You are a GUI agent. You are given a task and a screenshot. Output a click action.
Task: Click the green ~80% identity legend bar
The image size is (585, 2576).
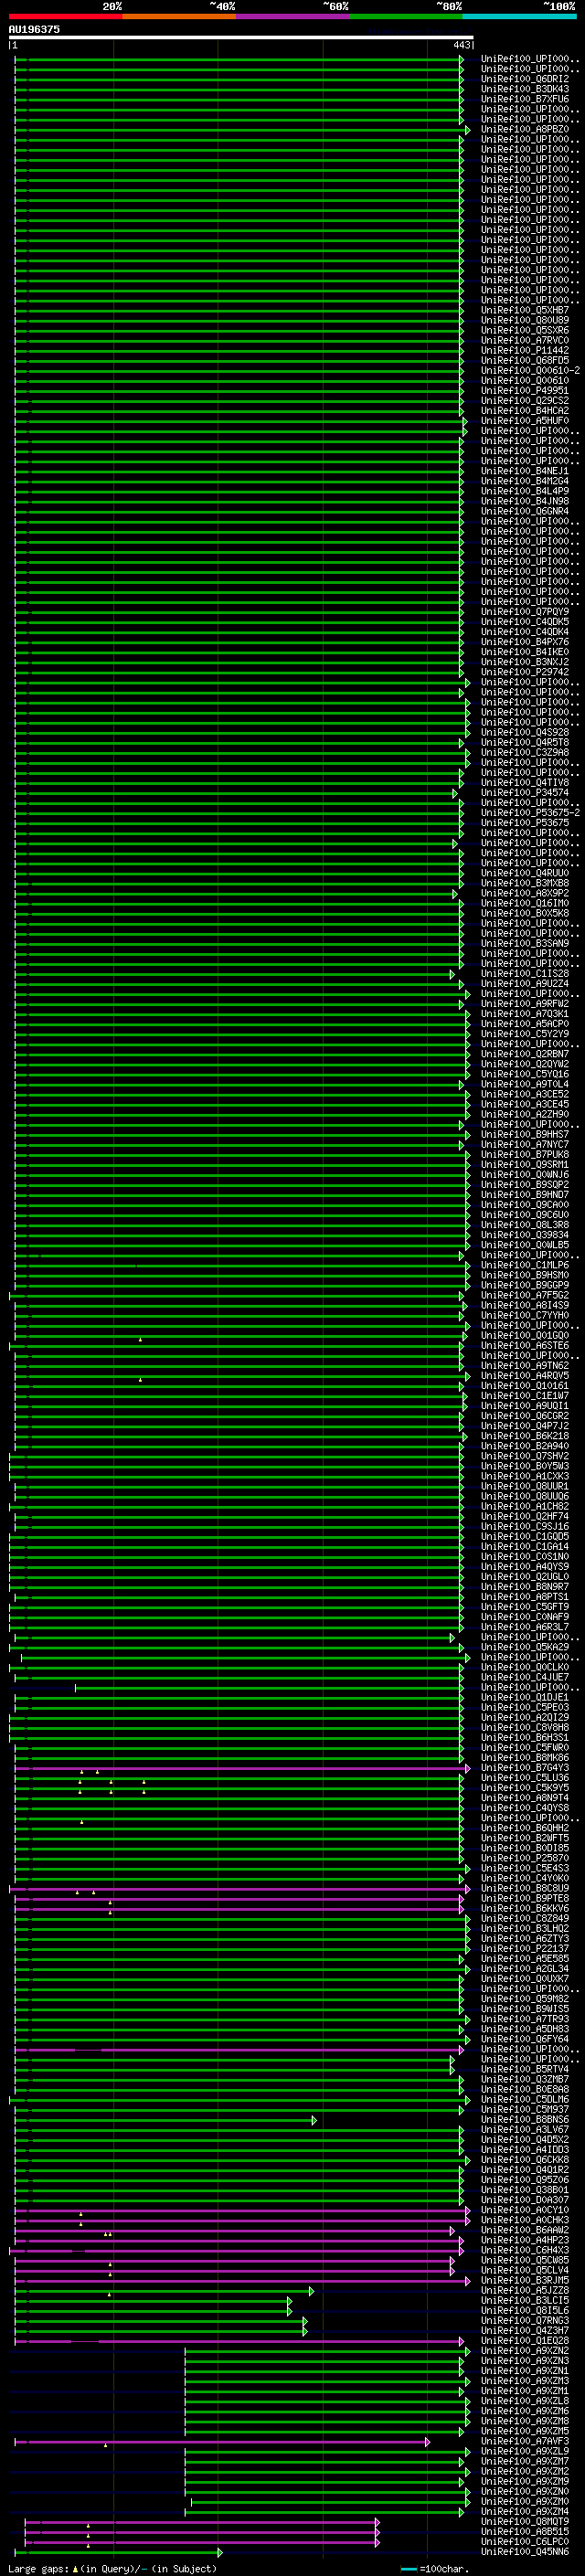[x=405, y=16]
